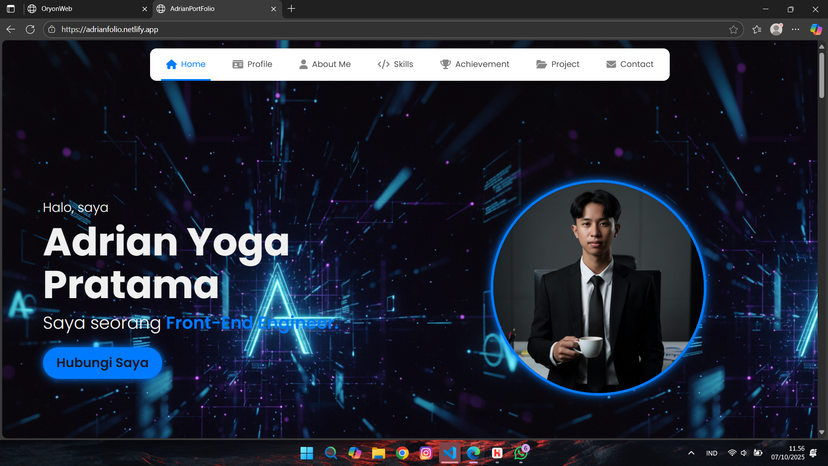The image size is (828, 466).
Task: Open the Skills navigation tab
Action: pyautogui.click(x=395, y=64)
